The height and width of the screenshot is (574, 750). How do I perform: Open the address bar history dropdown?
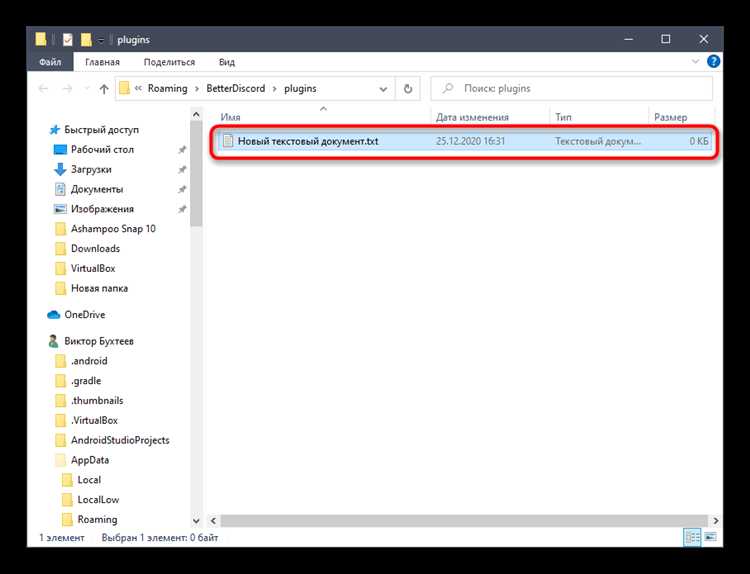(x=383, y=89)
